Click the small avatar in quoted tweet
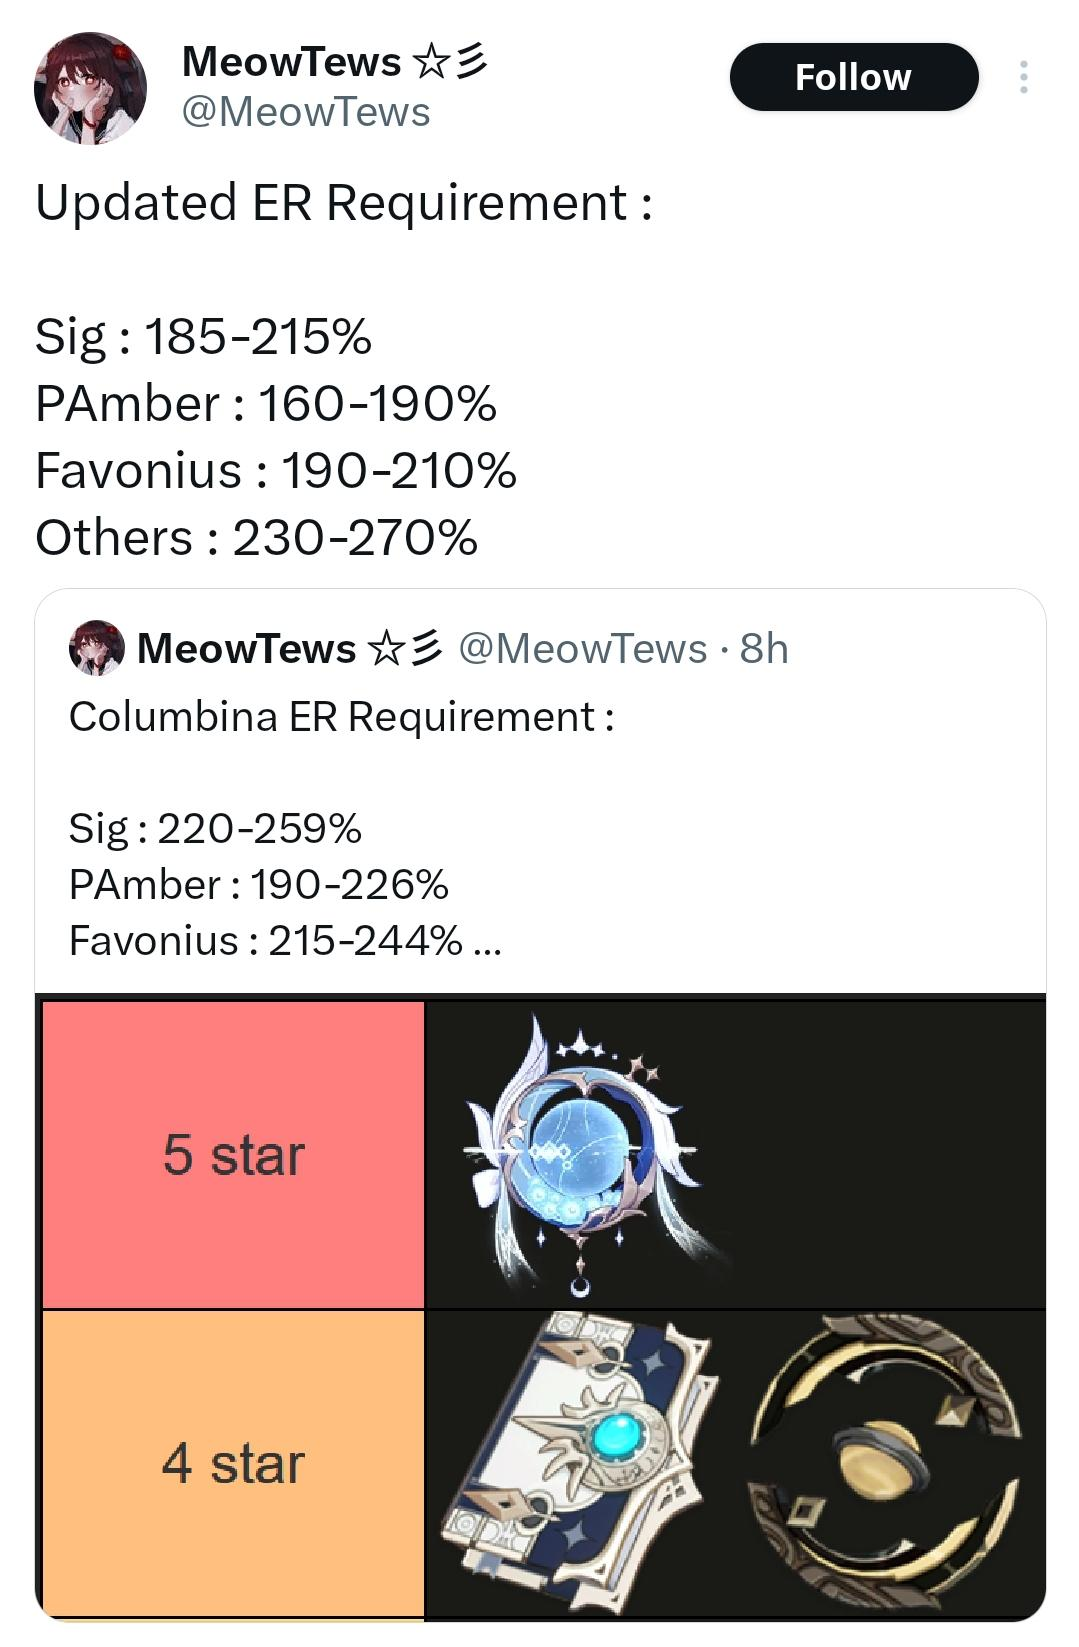The width and height of the screenshot is (1079, 1647). pos(96,648)
